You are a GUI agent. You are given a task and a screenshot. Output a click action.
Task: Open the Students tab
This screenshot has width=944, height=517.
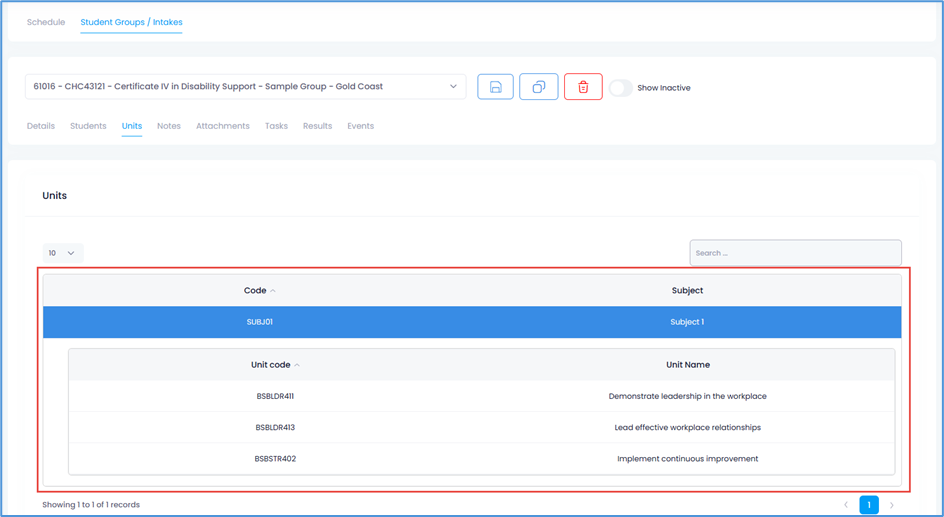point(88,126)
